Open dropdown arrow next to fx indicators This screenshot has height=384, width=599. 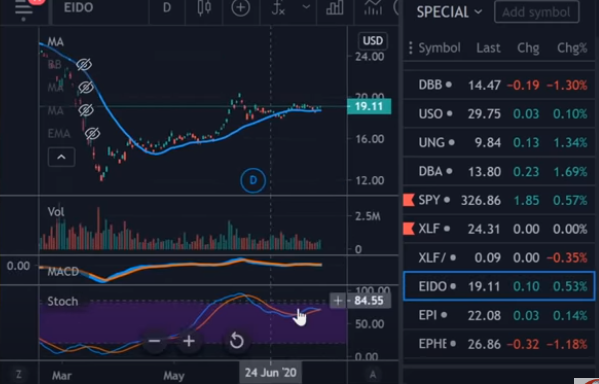point(306,7)
